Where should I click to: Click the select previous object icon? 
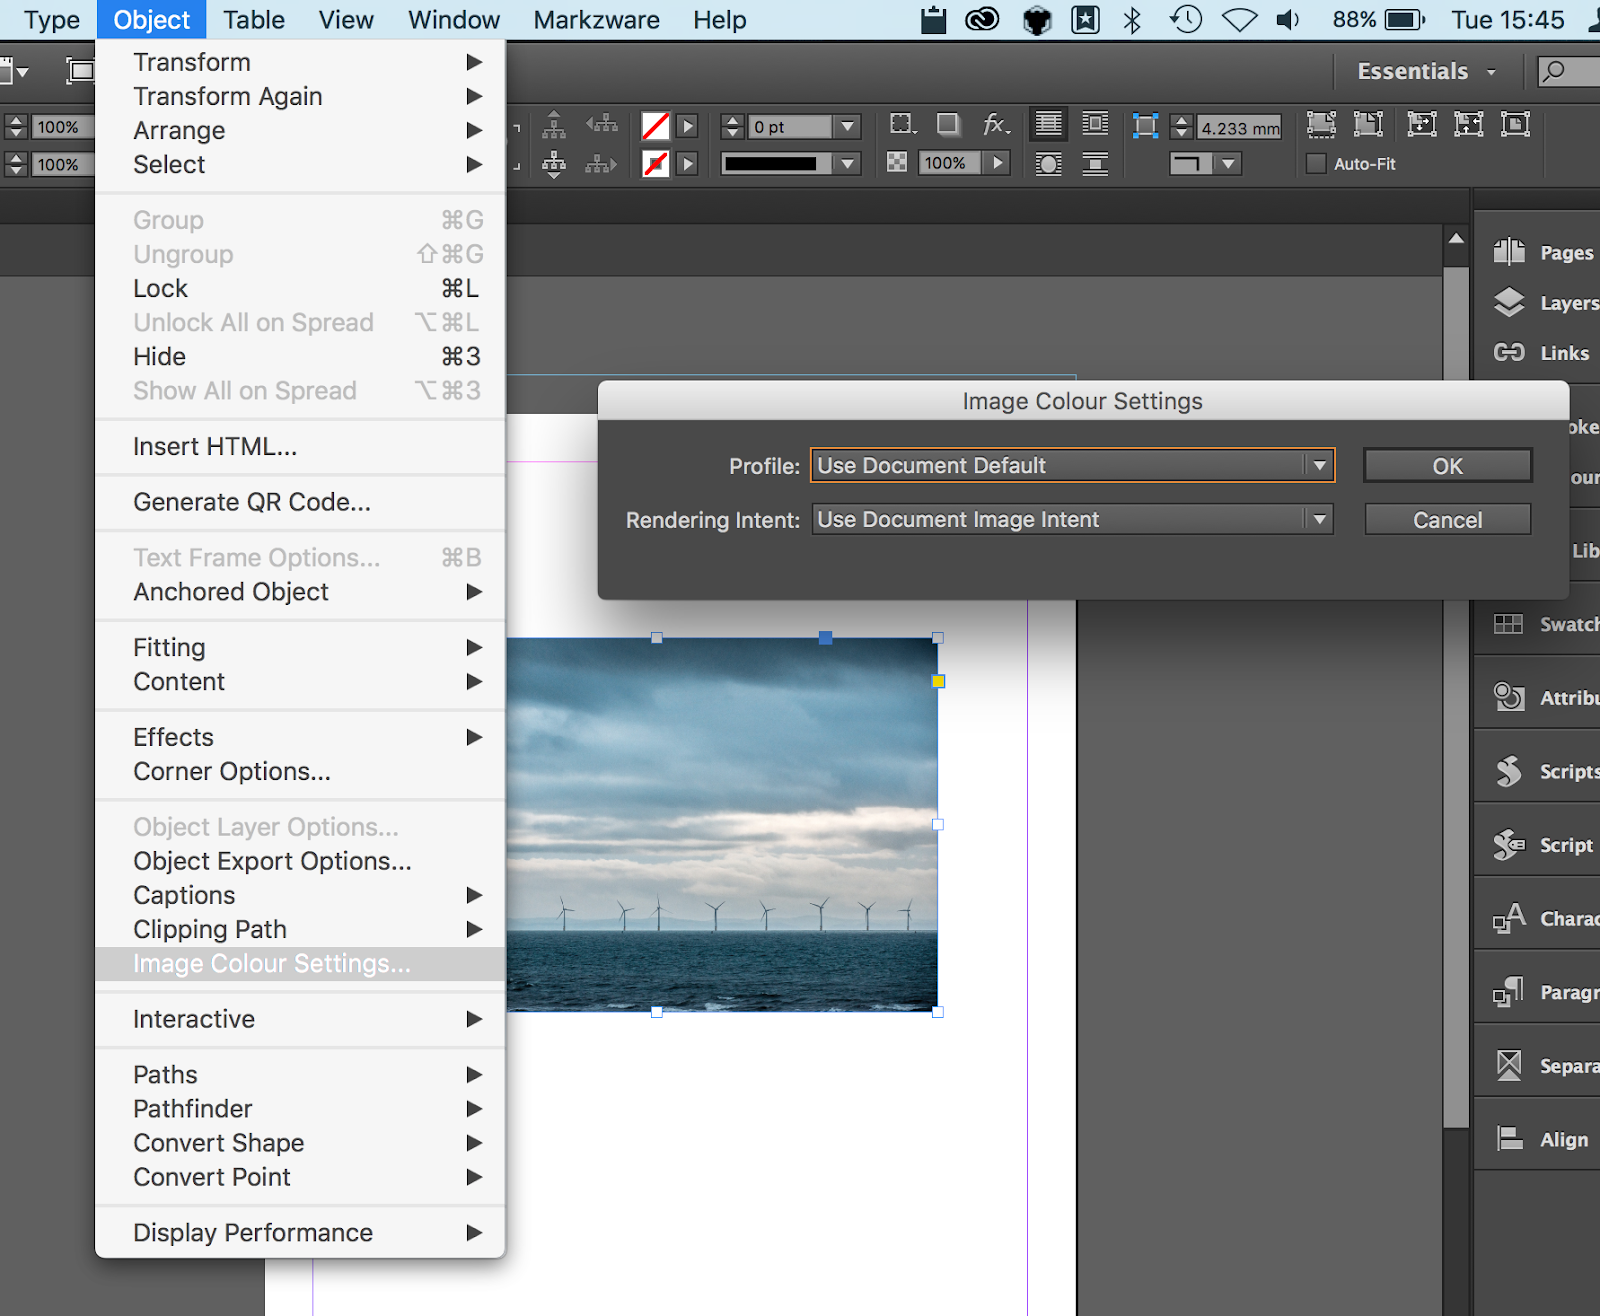(x=602, y=124)
